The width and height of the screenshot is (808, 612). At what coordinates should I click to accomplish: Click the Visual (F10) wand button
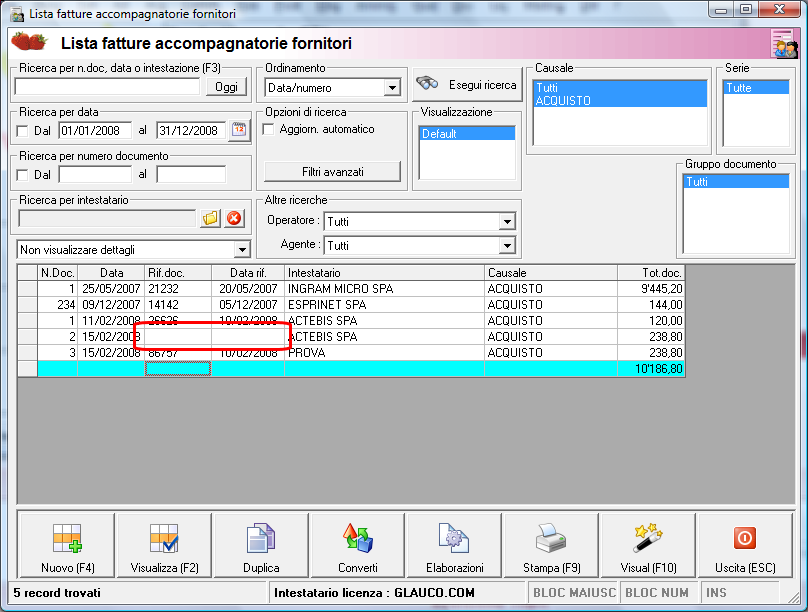648,546
